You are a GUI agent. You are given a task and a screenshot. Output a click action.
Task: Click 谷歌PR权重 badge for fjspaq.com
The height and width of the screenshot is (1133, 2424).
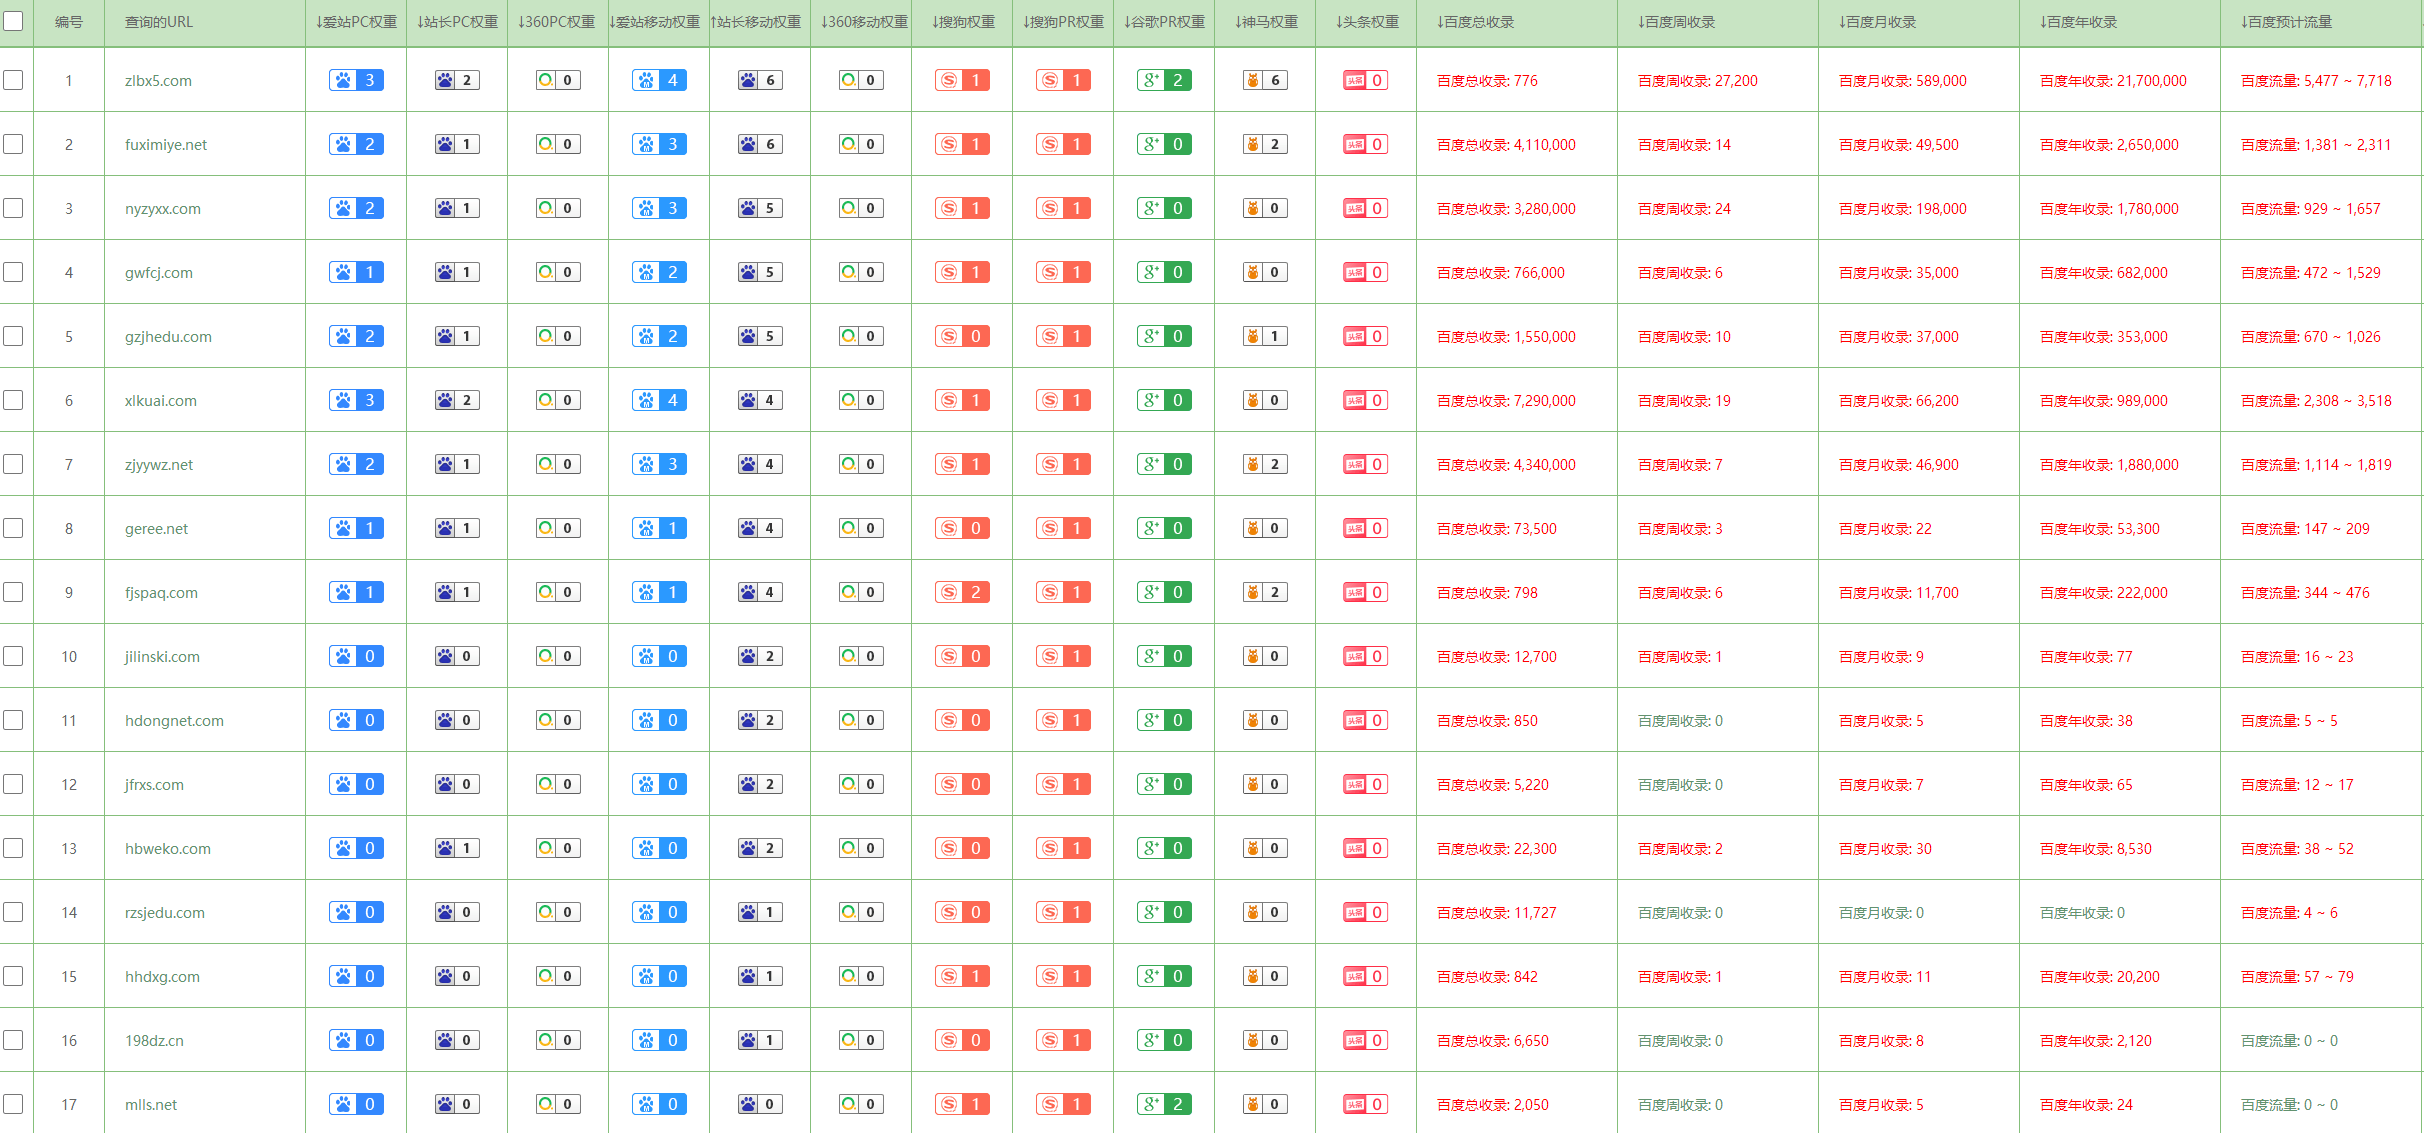tap(1164, 592)
